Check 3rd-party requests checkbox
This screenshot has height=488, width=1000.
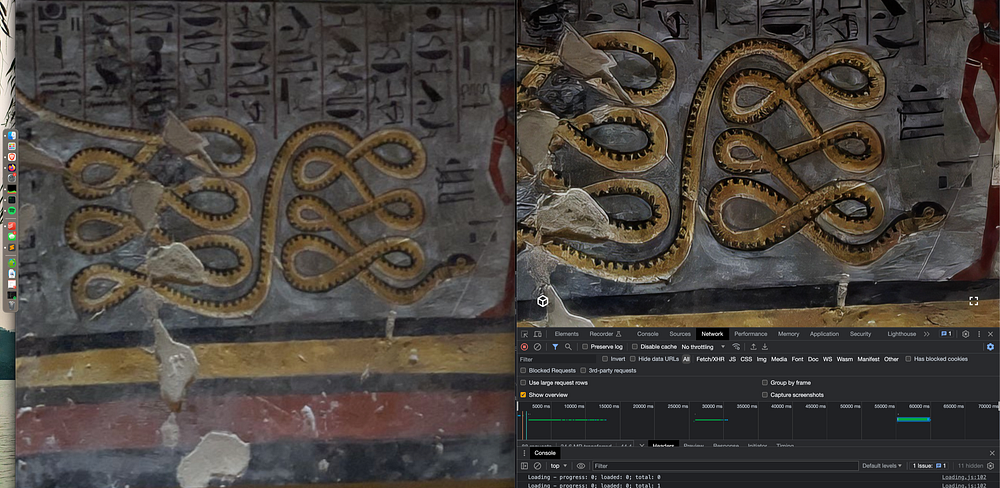tap(584, 371)
